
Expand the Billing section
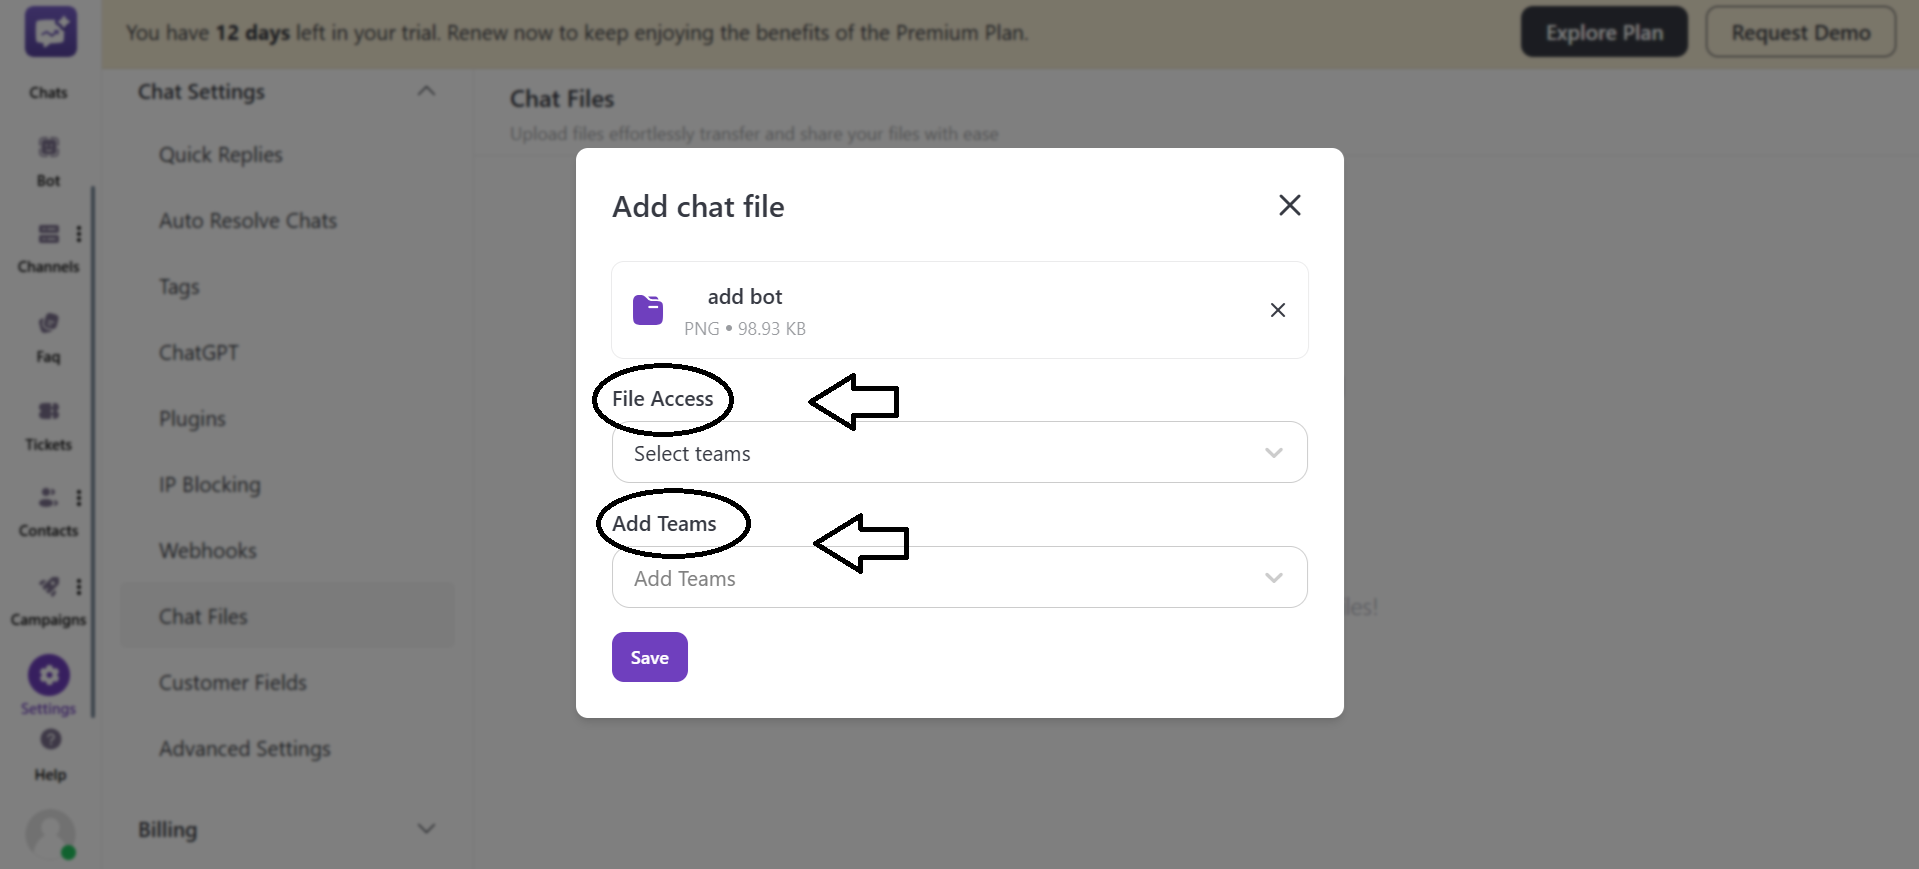click(426, 828)
